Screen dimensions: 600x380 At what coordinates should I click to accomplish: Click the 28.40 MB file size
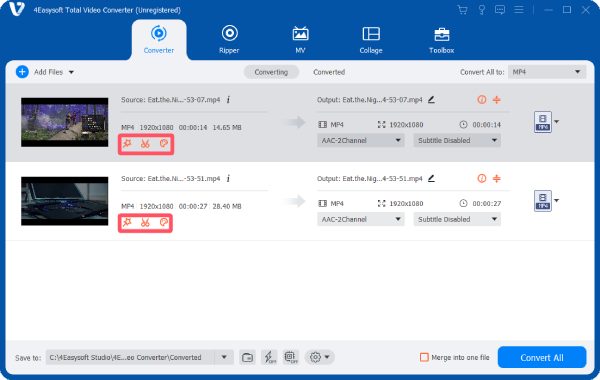227,206
